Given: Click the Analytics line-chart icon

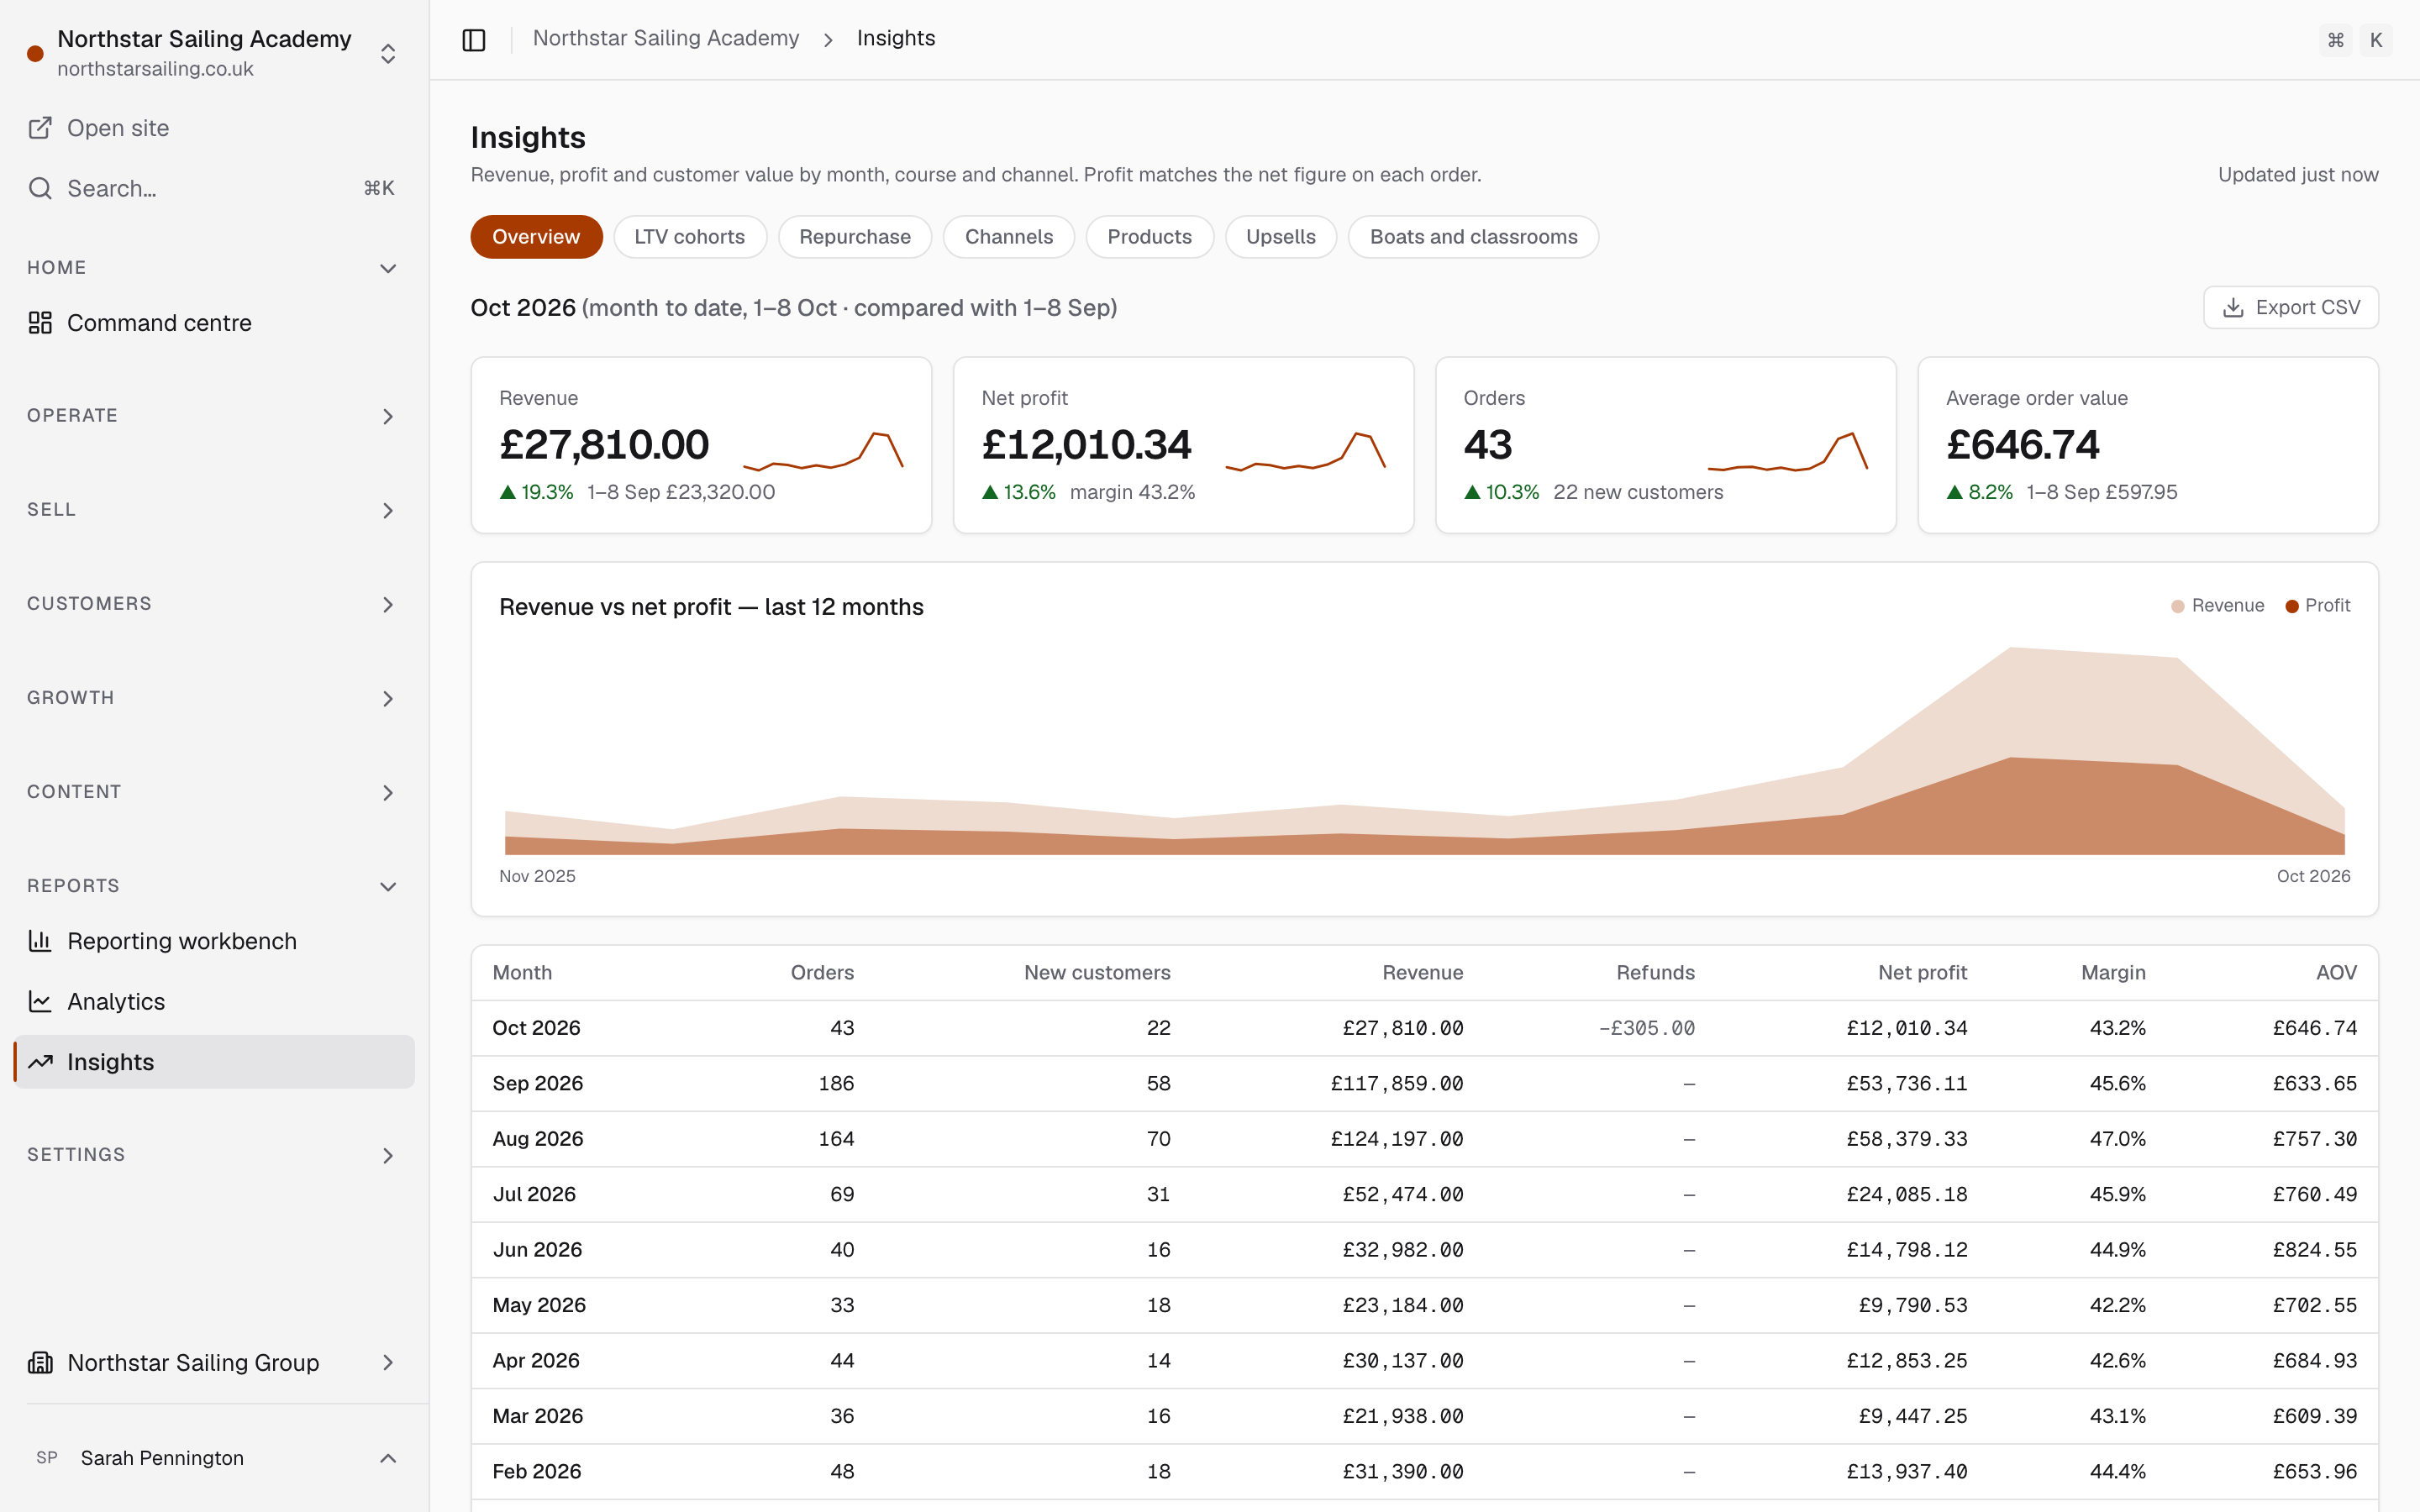Looking at the screenshot, I should (40, 1001).
